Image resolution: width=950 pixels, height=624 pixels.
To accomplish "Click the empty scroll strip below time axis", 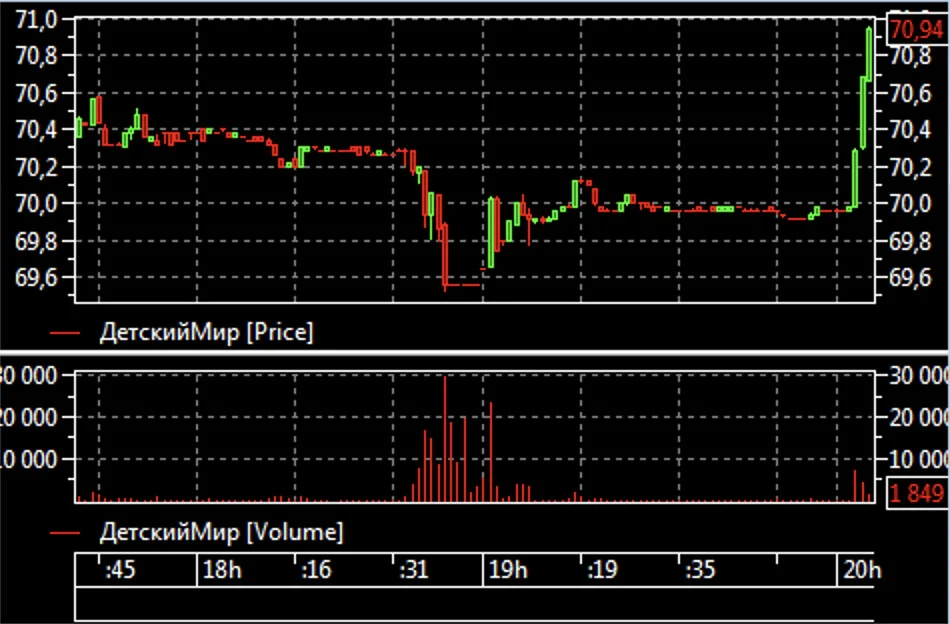I will [474, 604].
